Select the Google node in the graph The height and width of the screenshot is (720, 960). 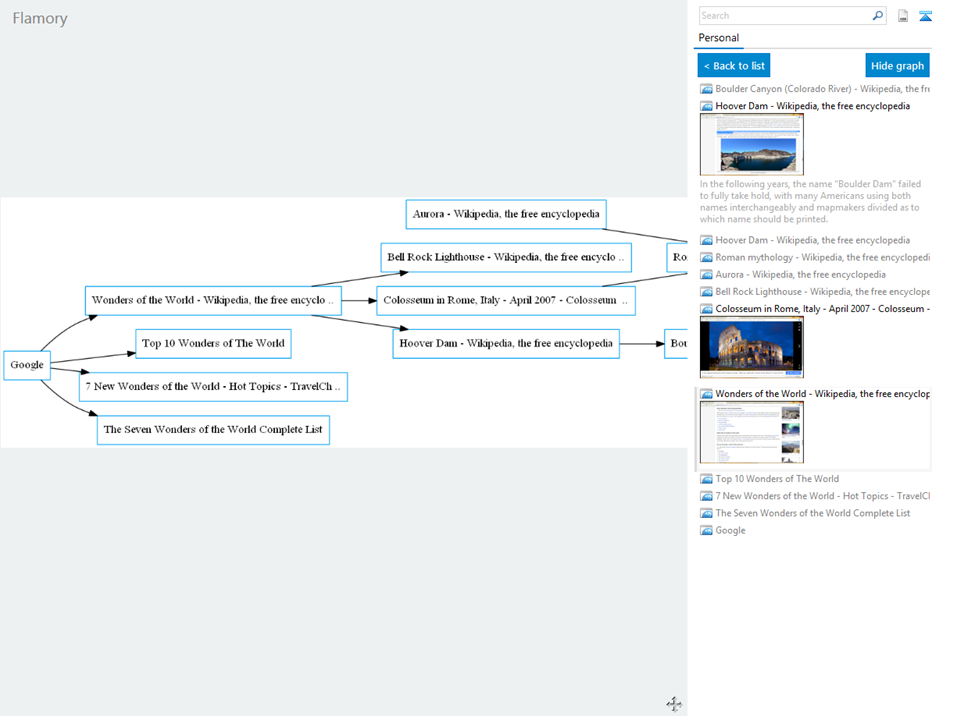coord(27,366)
